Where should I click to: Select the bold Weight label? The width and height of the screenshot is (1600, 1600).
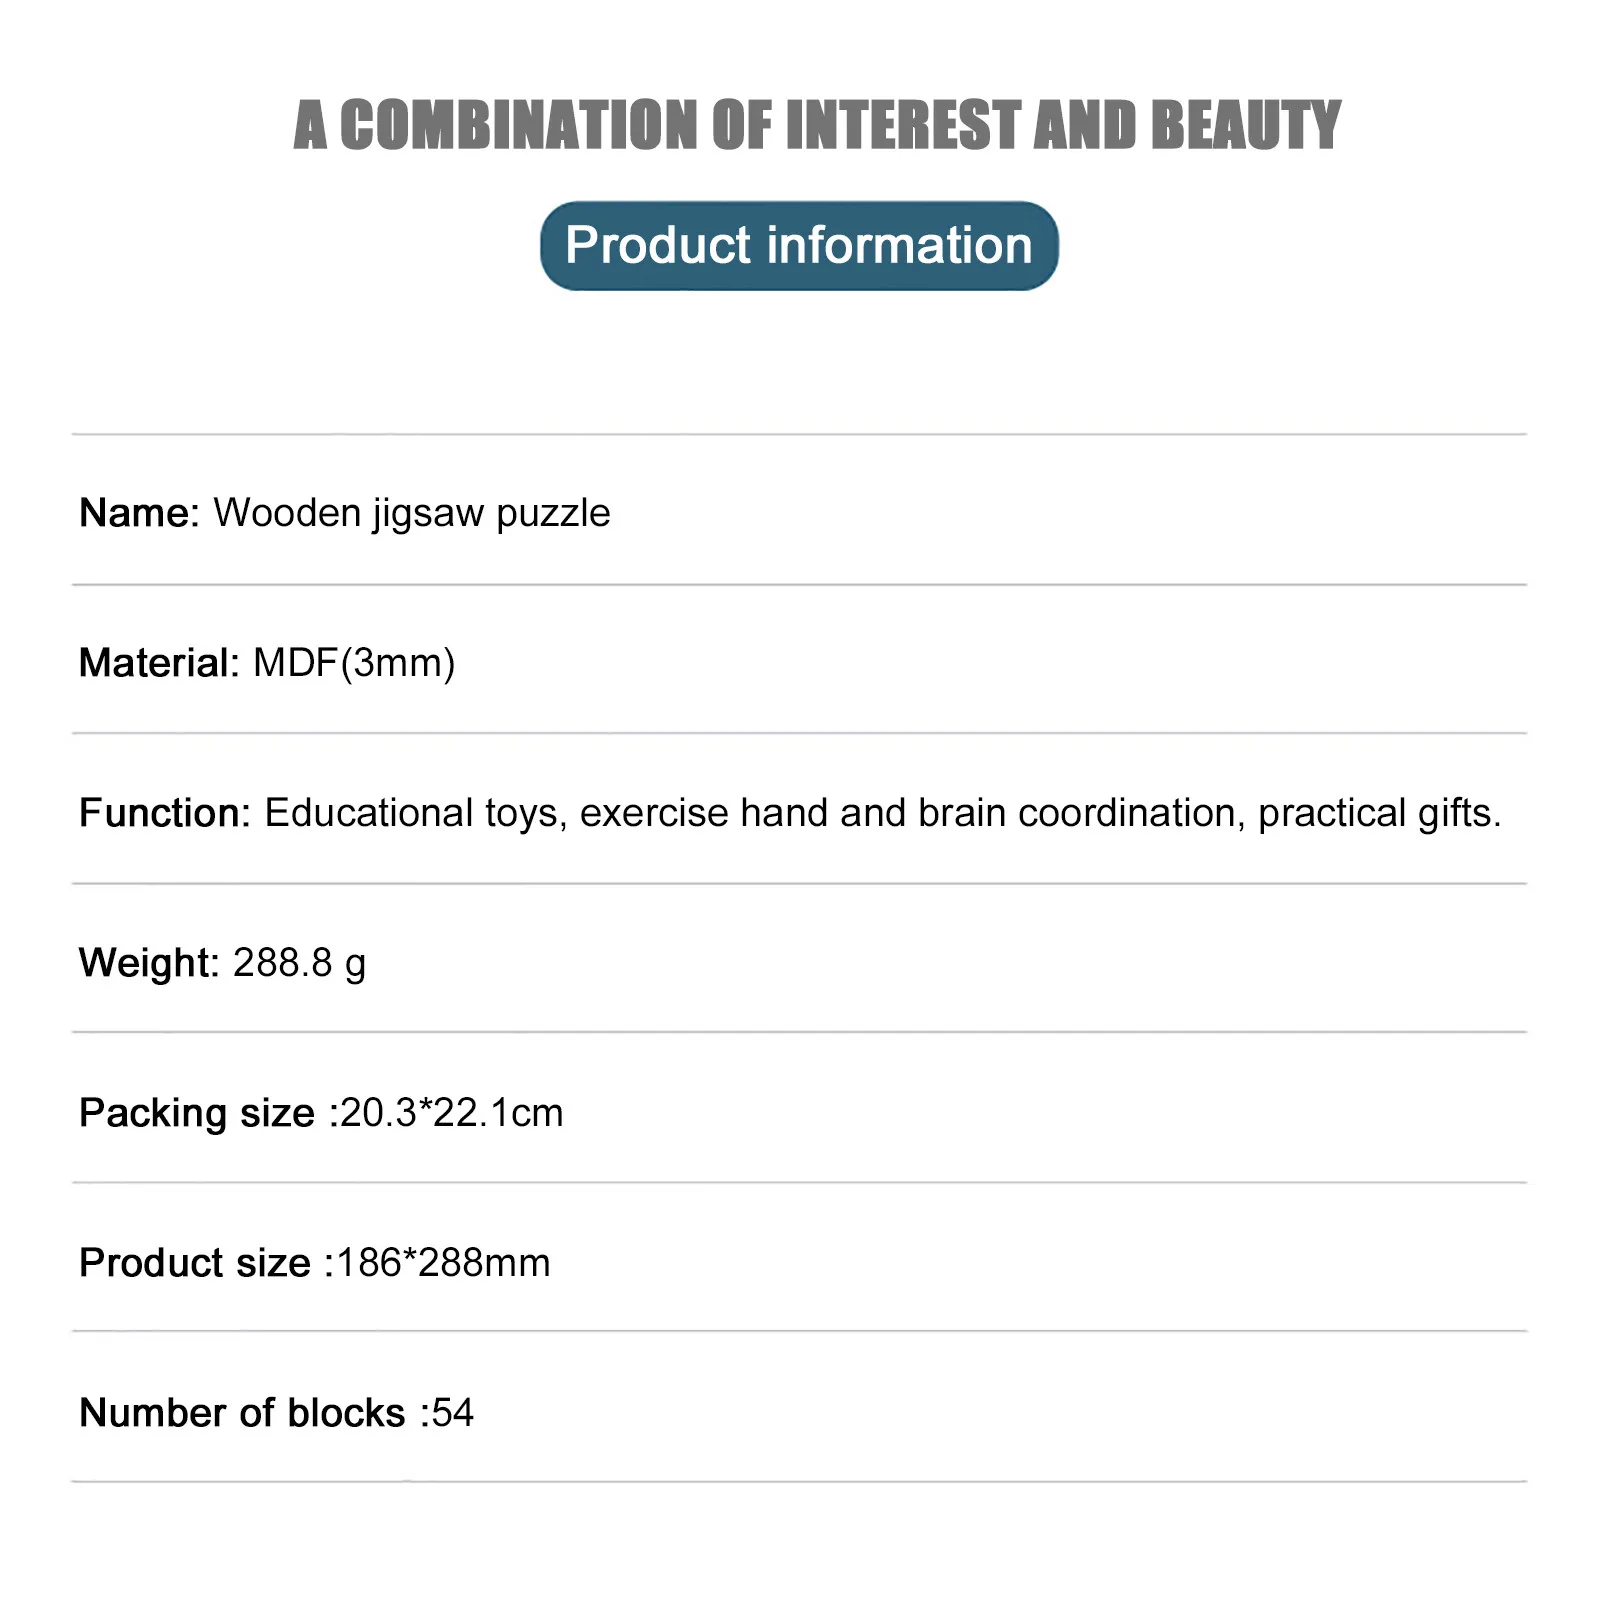coord(148,963)
